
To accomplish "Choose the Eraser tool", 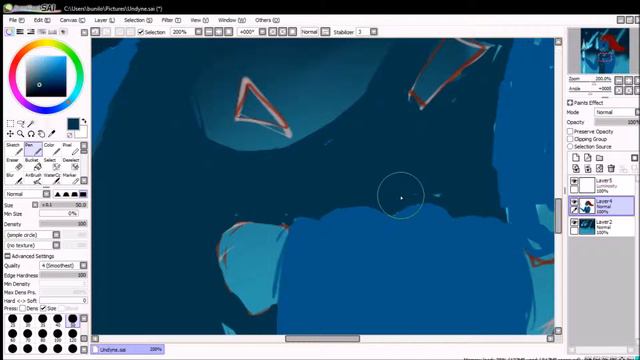I will click(14, 164).
